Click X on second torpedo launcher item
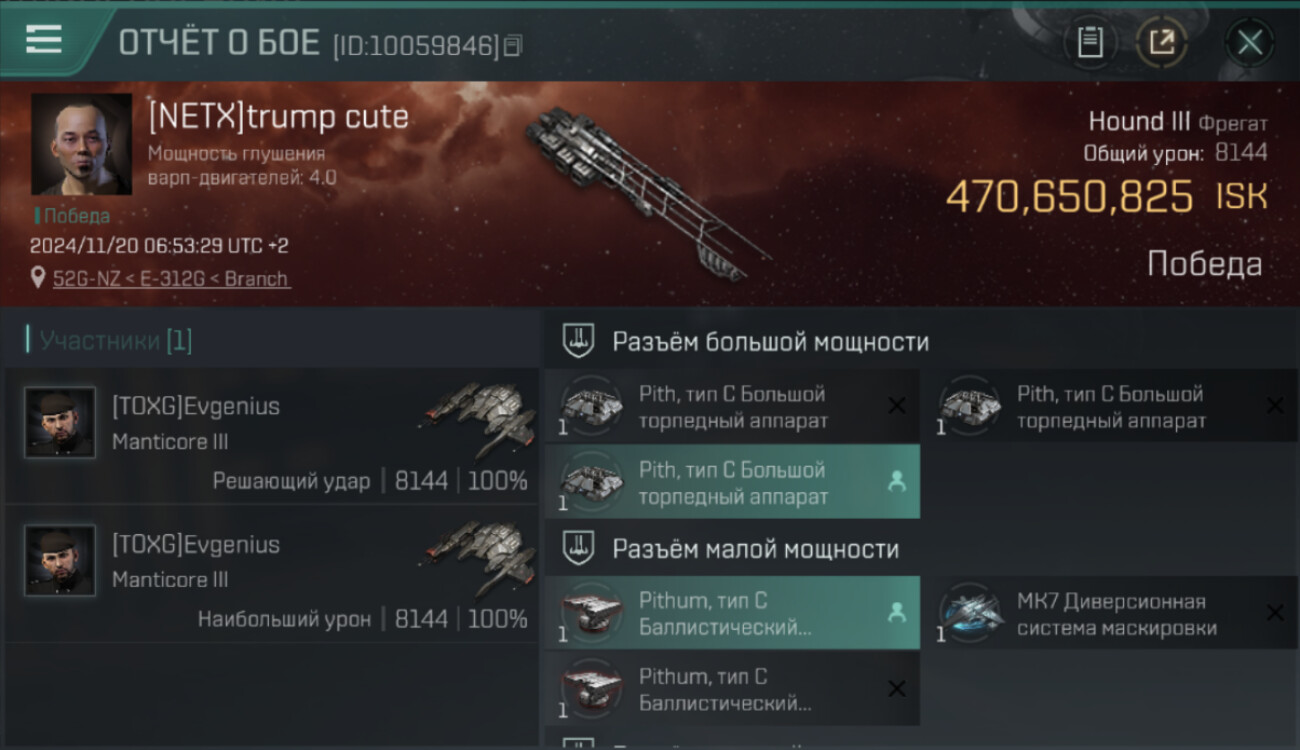 (x=1275, y=405)
